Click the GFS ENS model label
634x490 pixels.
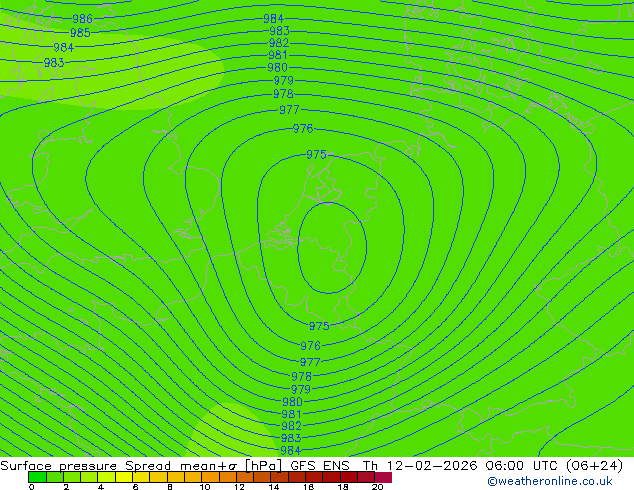(320, 466)
